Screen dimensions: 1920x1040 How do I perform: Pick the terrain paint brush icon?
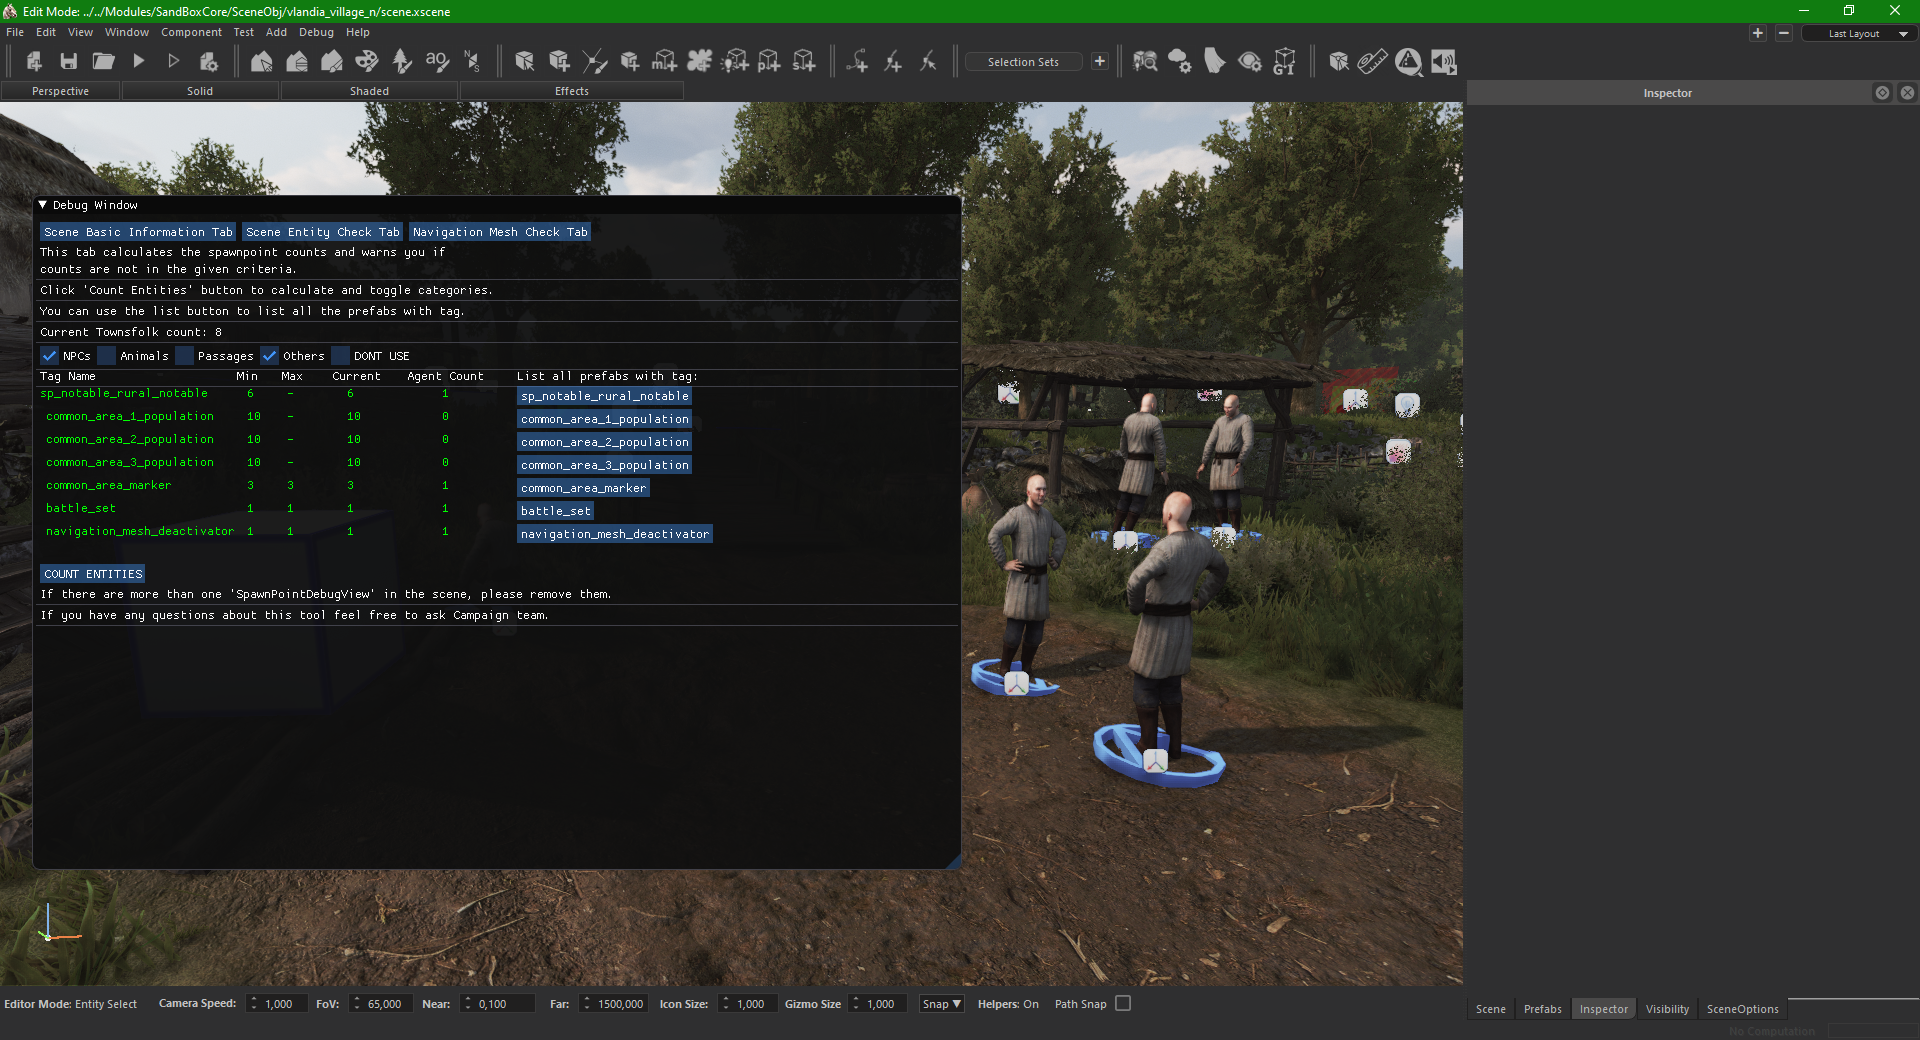pyautogui.click(x=331, y=62)
